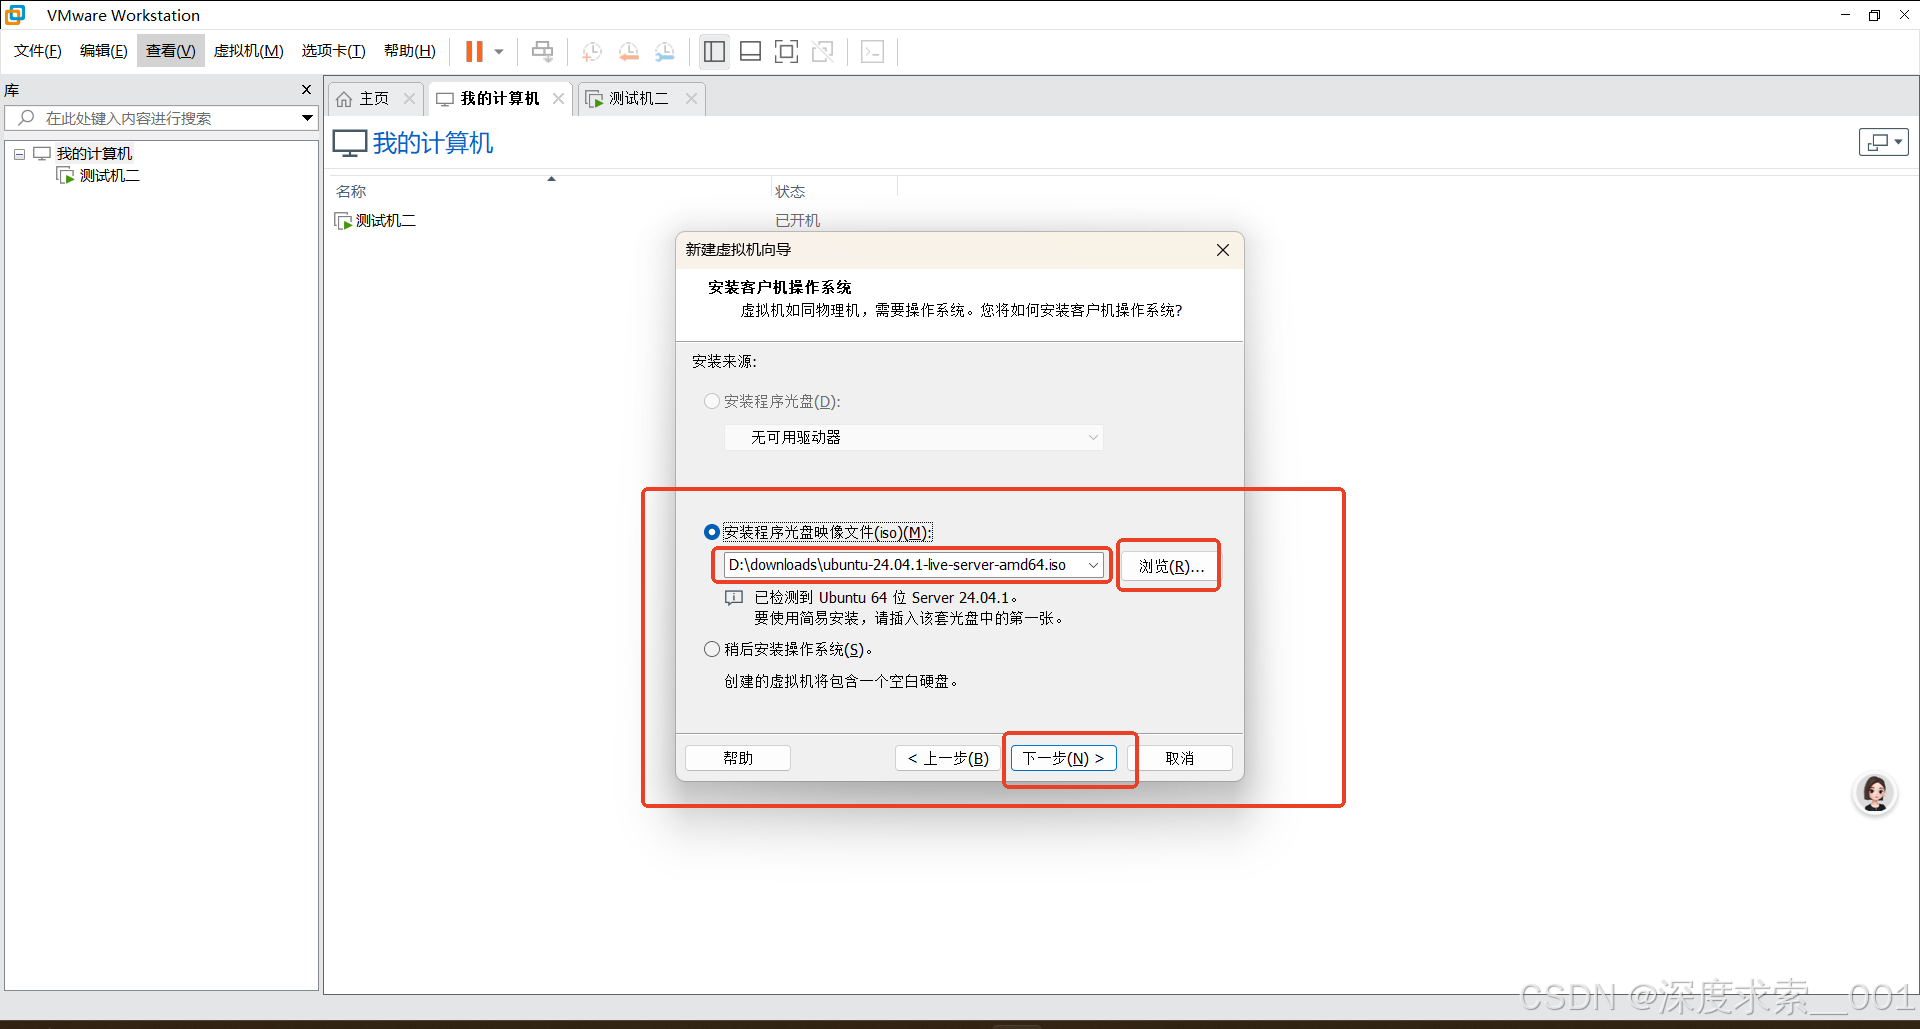Switch to the 我的计算机 tab
This screenshot has width=1920, height=1029.
pos(499,98)
